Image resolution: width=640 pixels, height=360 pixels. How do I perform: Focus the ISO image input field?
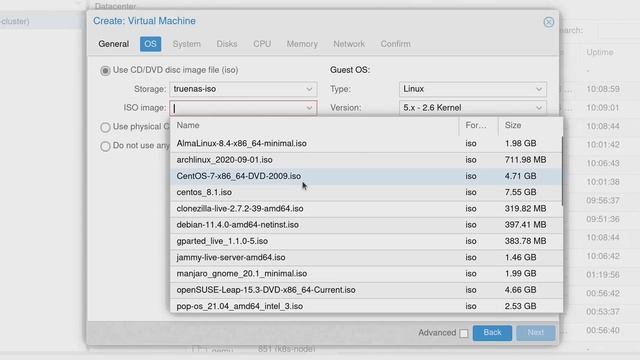click(x=237, y=108)
